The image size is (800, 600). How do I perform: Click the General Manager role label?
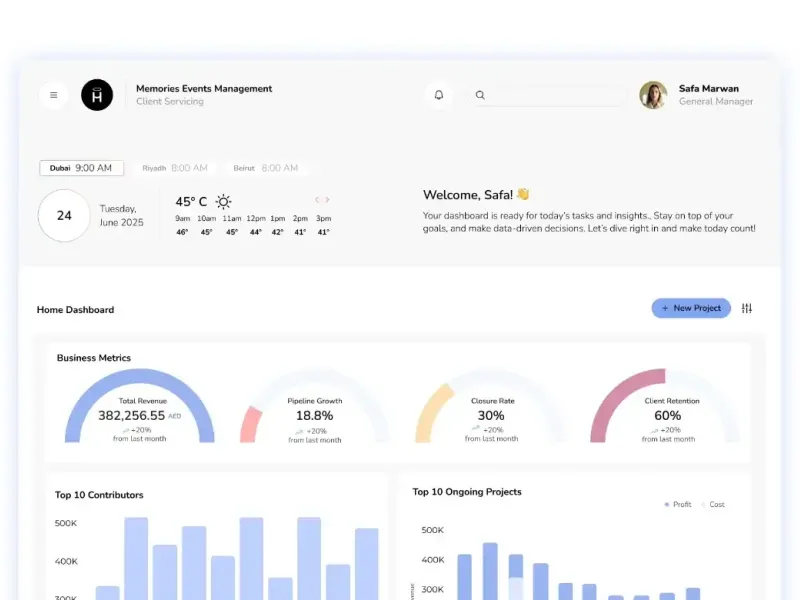click(x=716, y=102)
